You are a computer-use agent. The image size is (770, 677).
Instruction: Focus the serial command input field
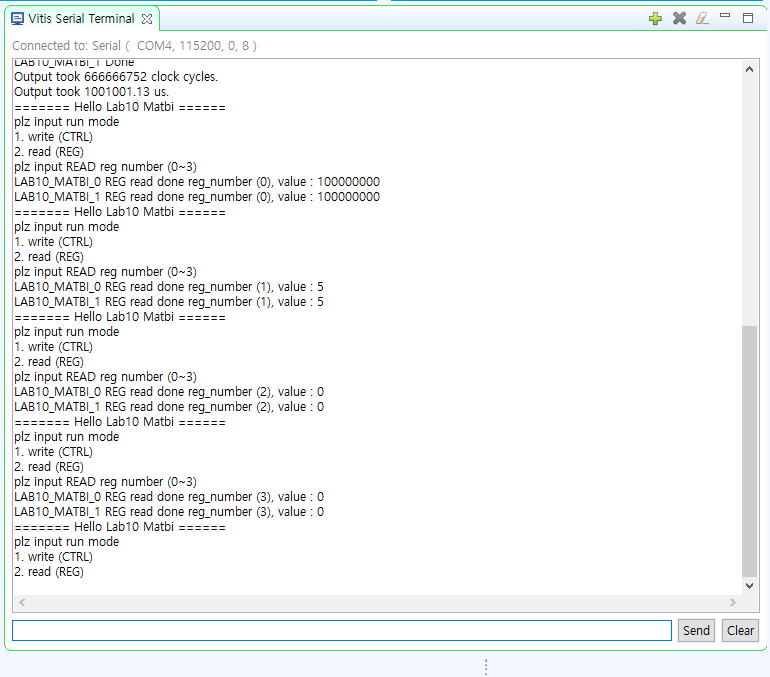tap(342, 630)
